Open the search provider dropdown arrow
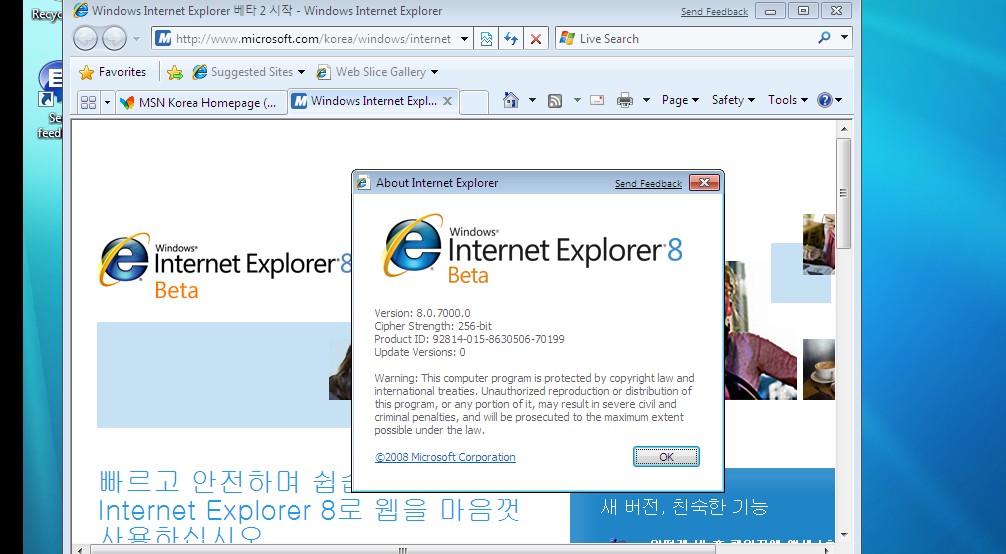 tap(844, 37)
